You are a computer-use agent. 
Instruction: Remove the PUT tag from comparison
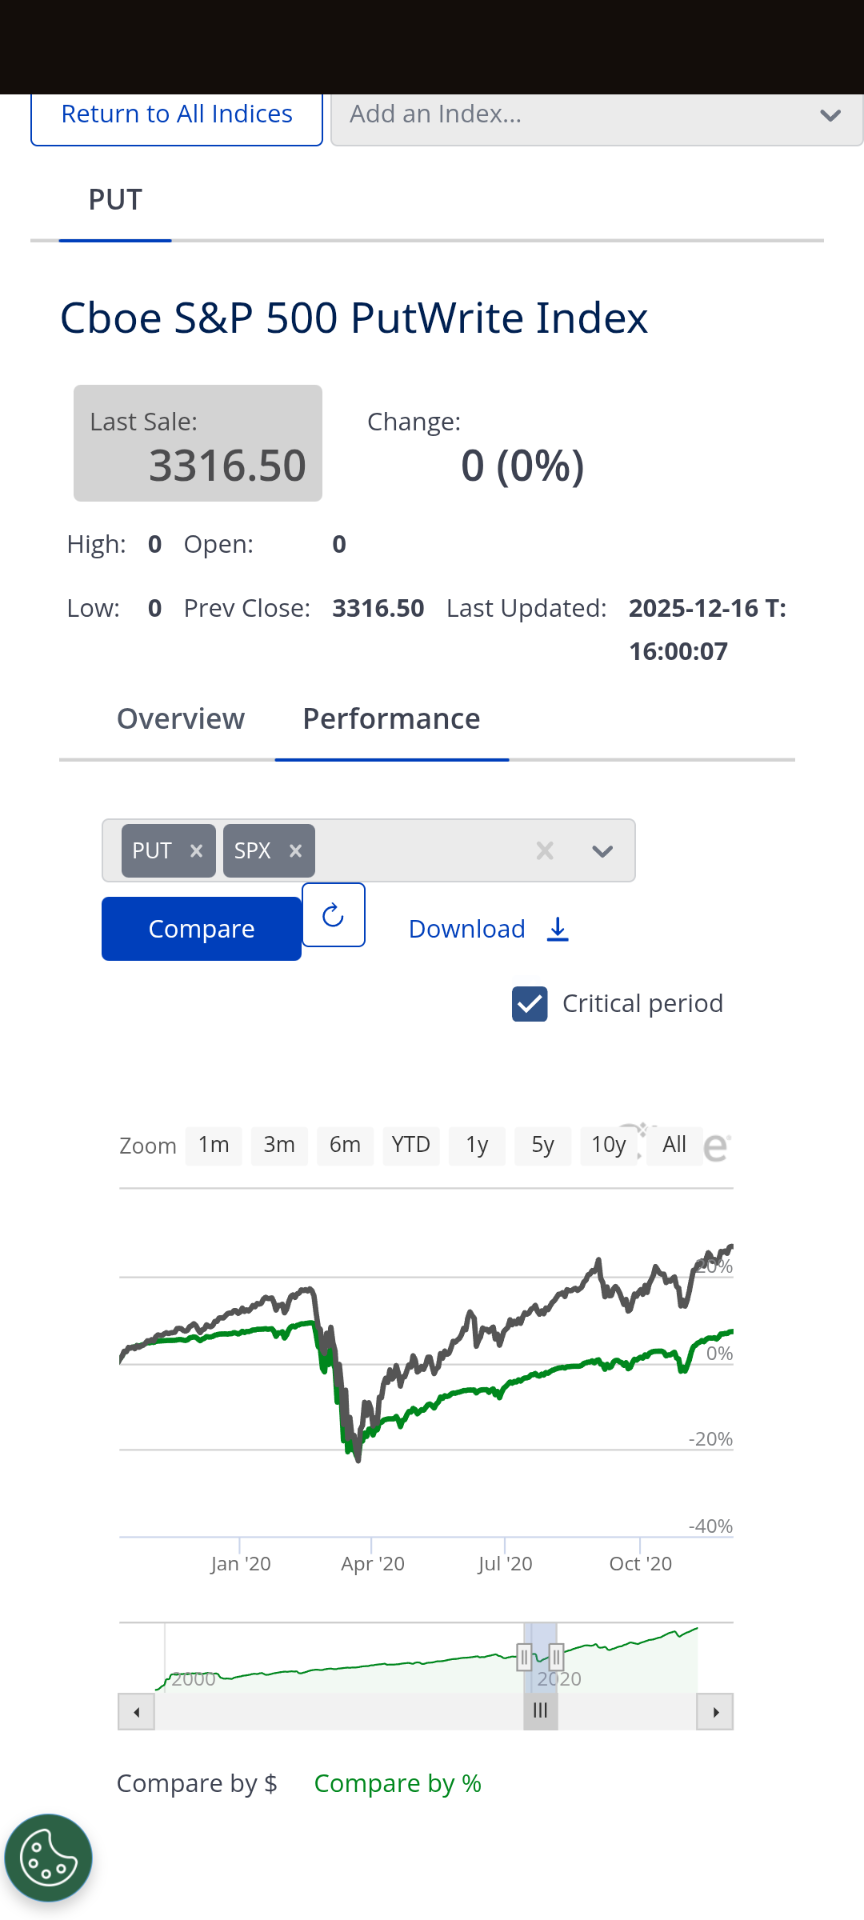[x=197, y=851]
